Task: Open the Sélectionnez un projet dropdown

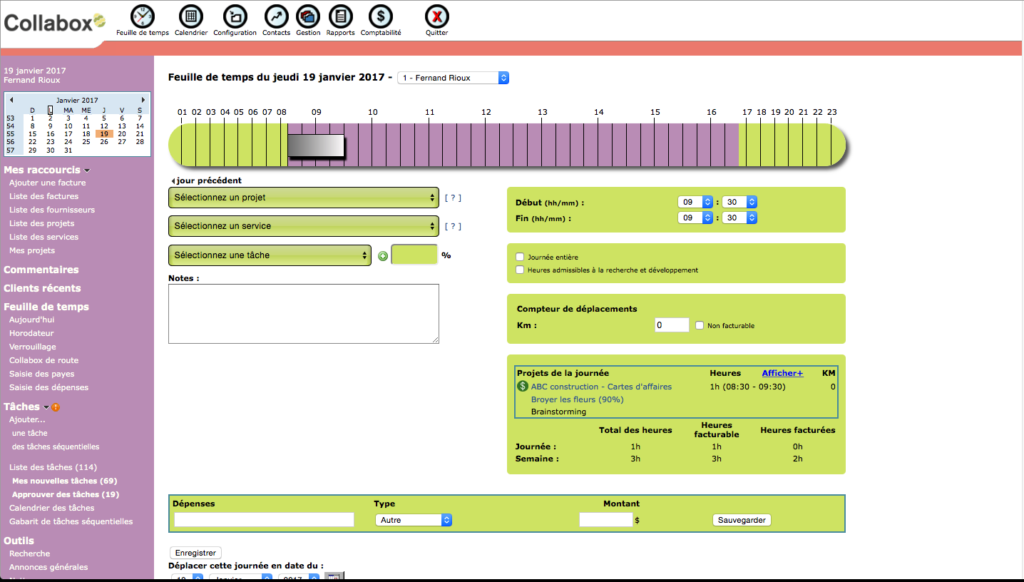Action: [x=304, y=197]
